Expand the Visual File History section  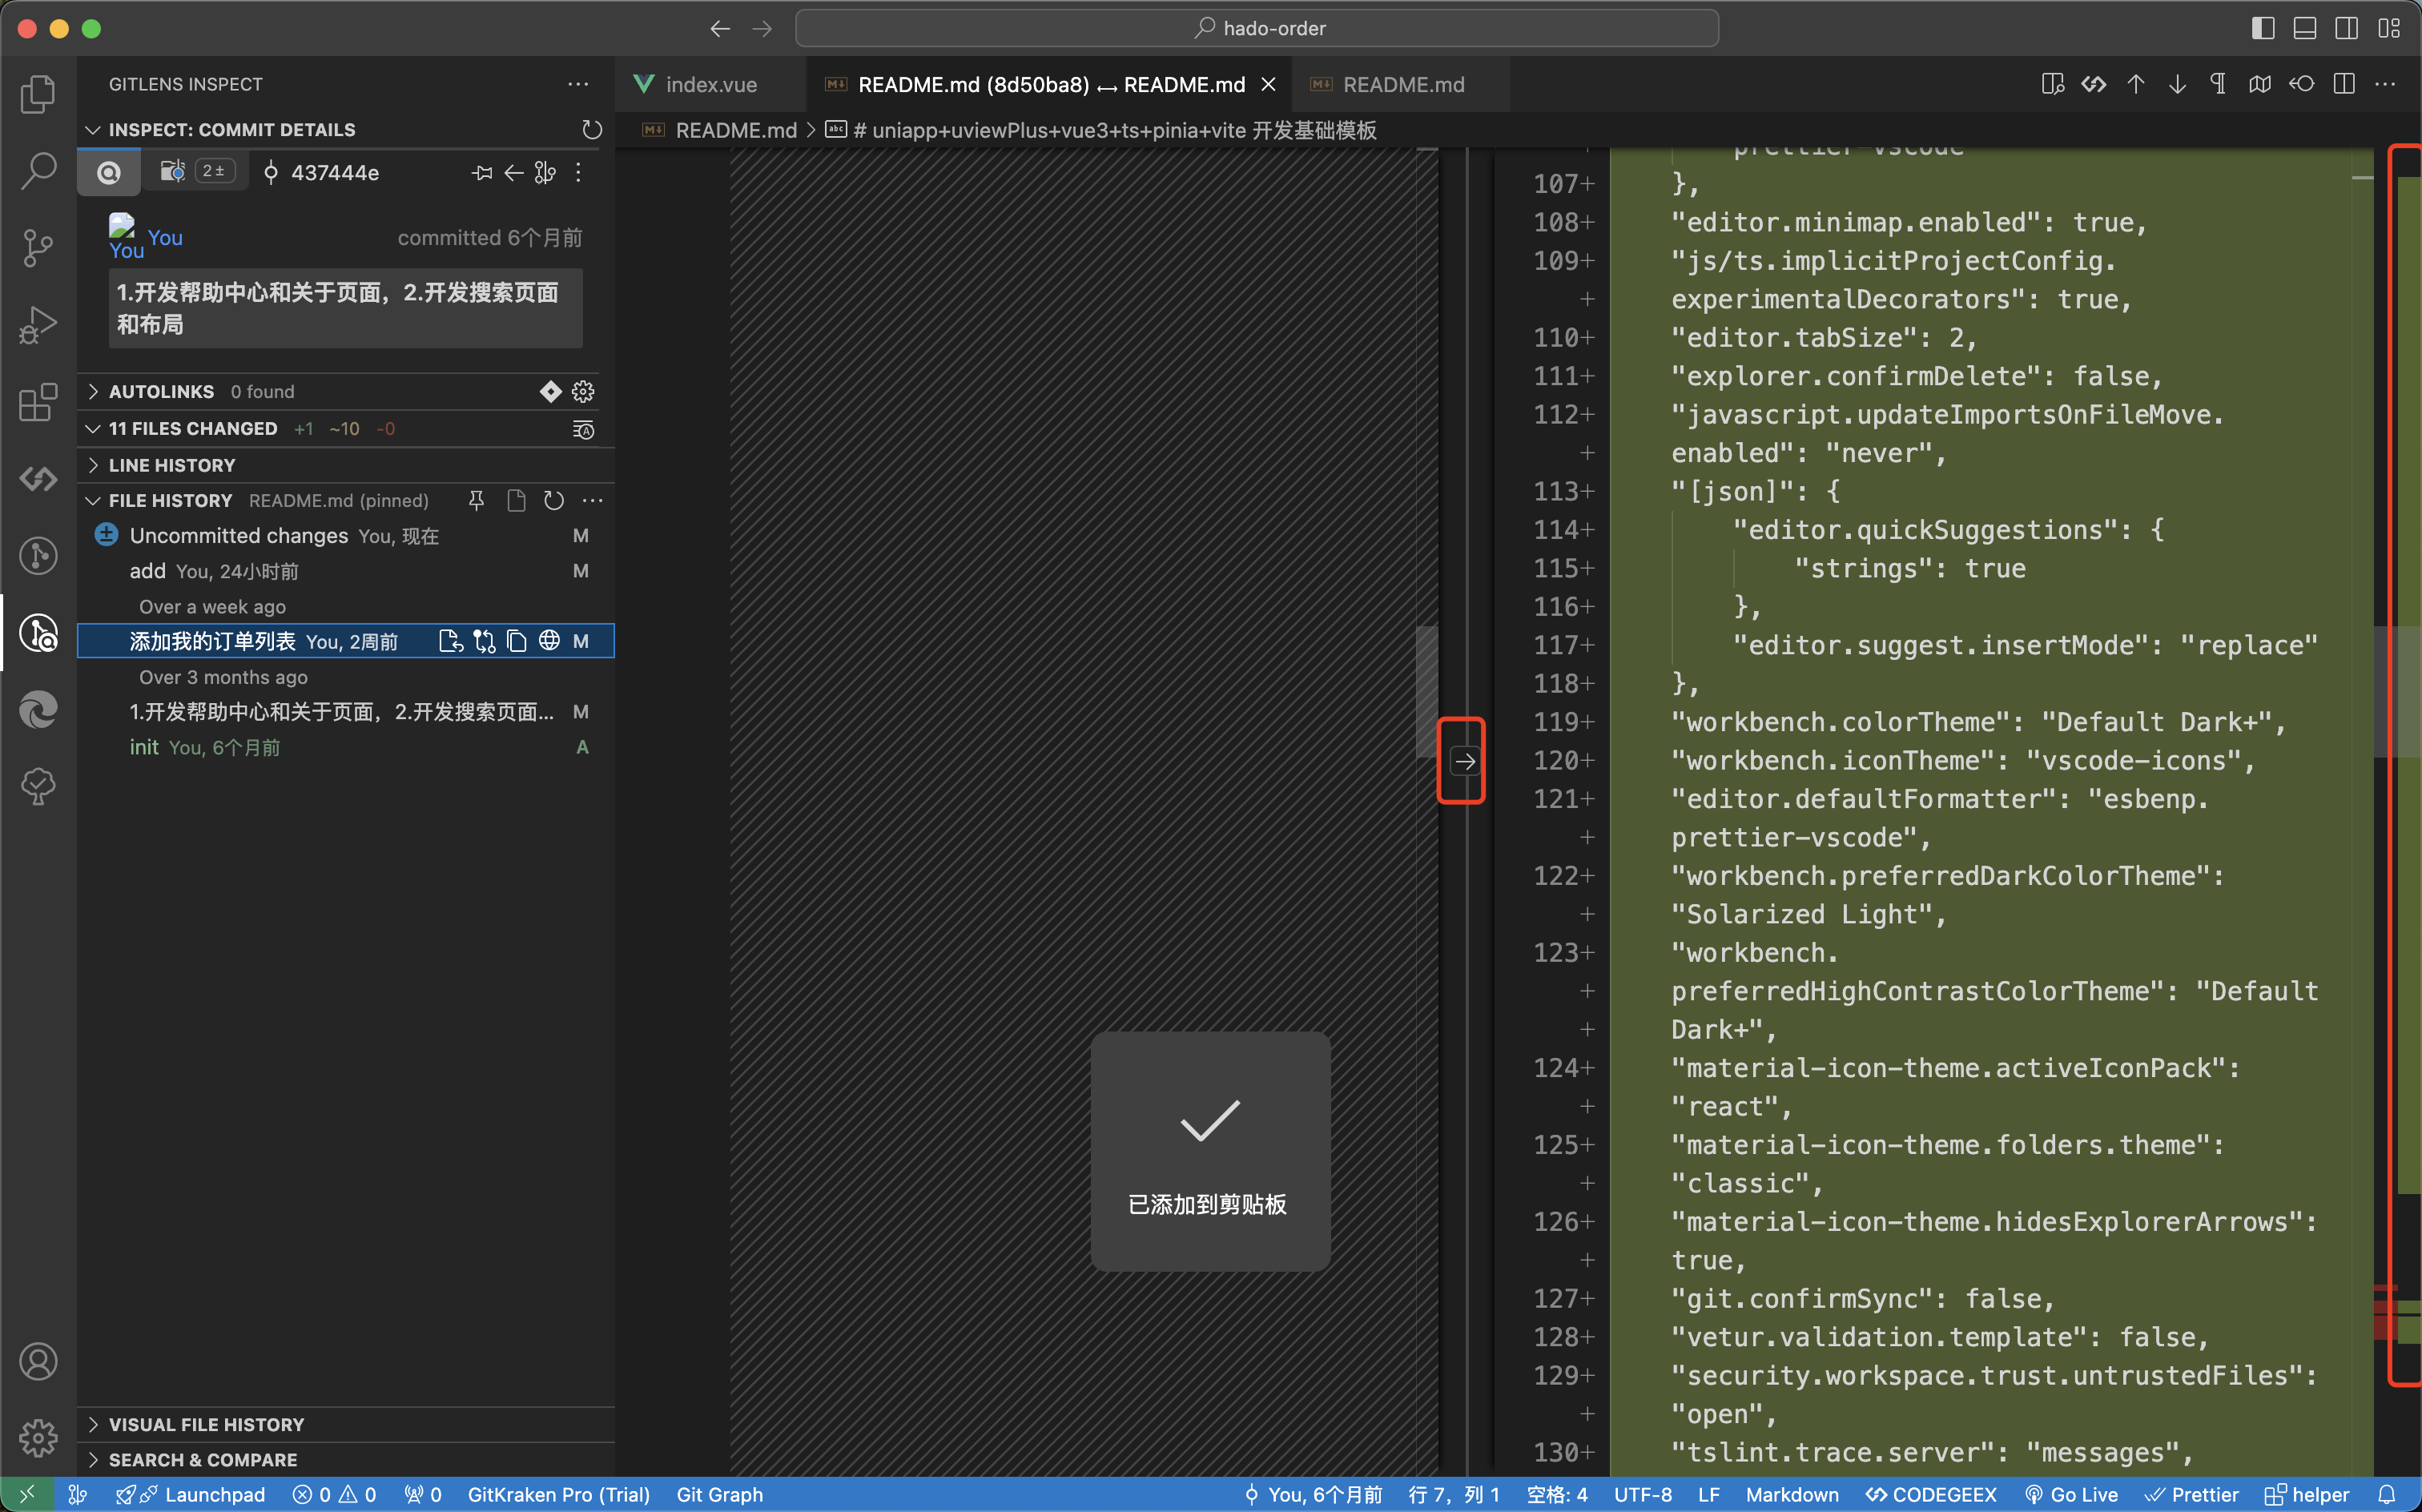tap(205, 1424)
